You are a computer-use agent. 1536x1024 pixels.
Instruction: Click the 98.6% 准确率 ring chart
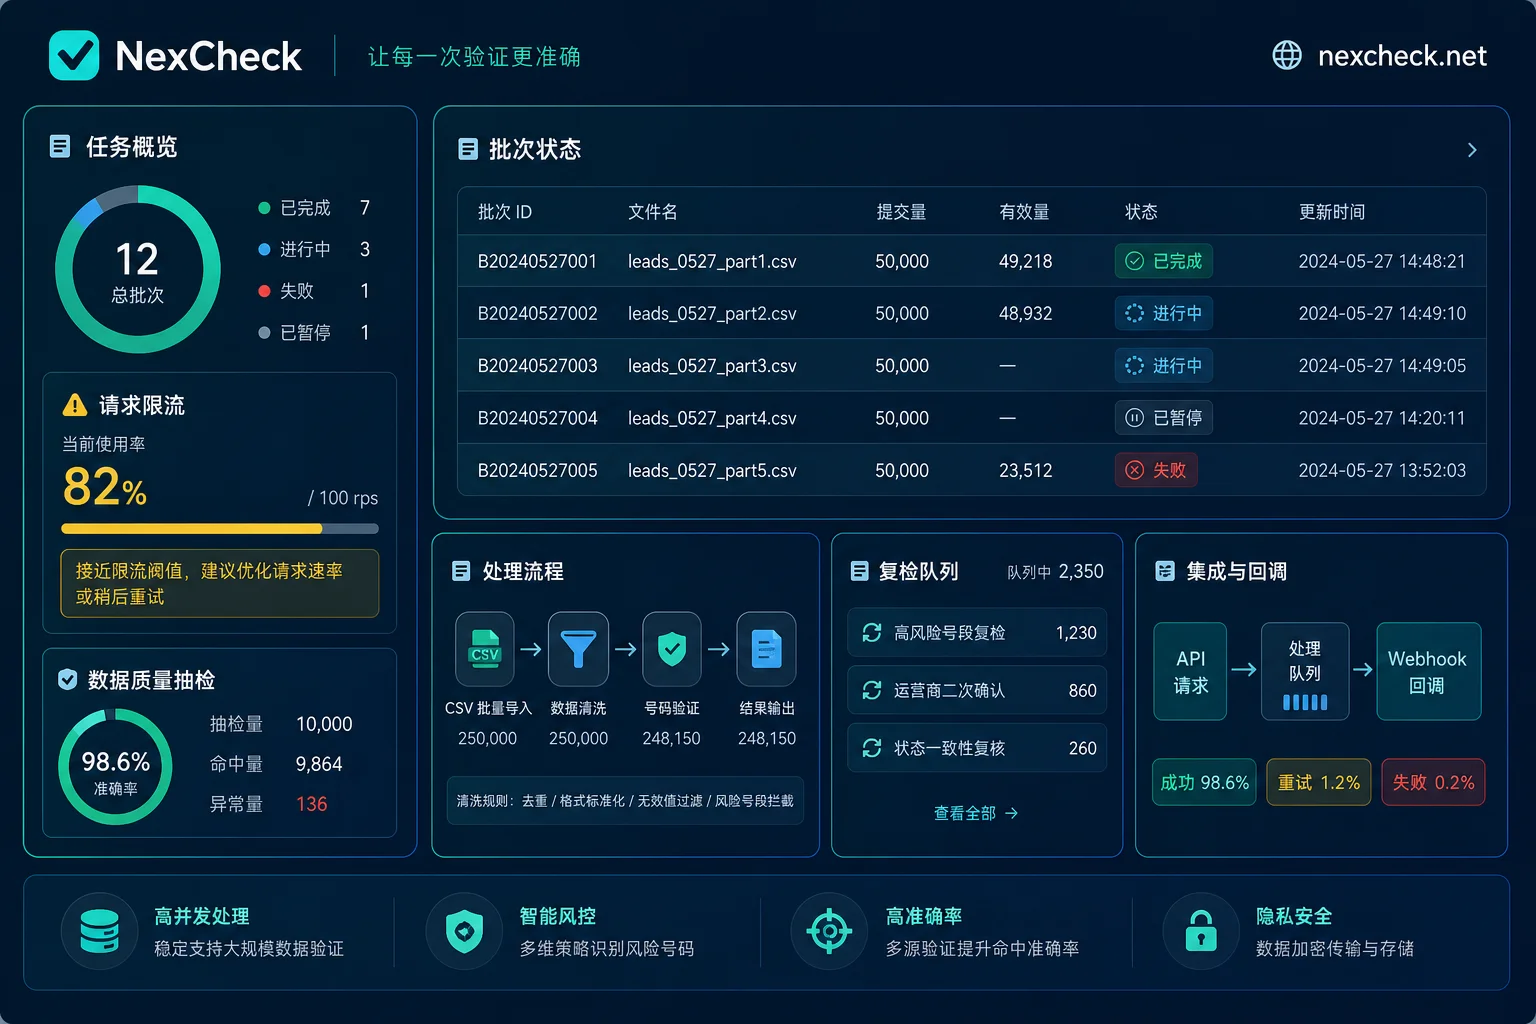coord(115,767)
